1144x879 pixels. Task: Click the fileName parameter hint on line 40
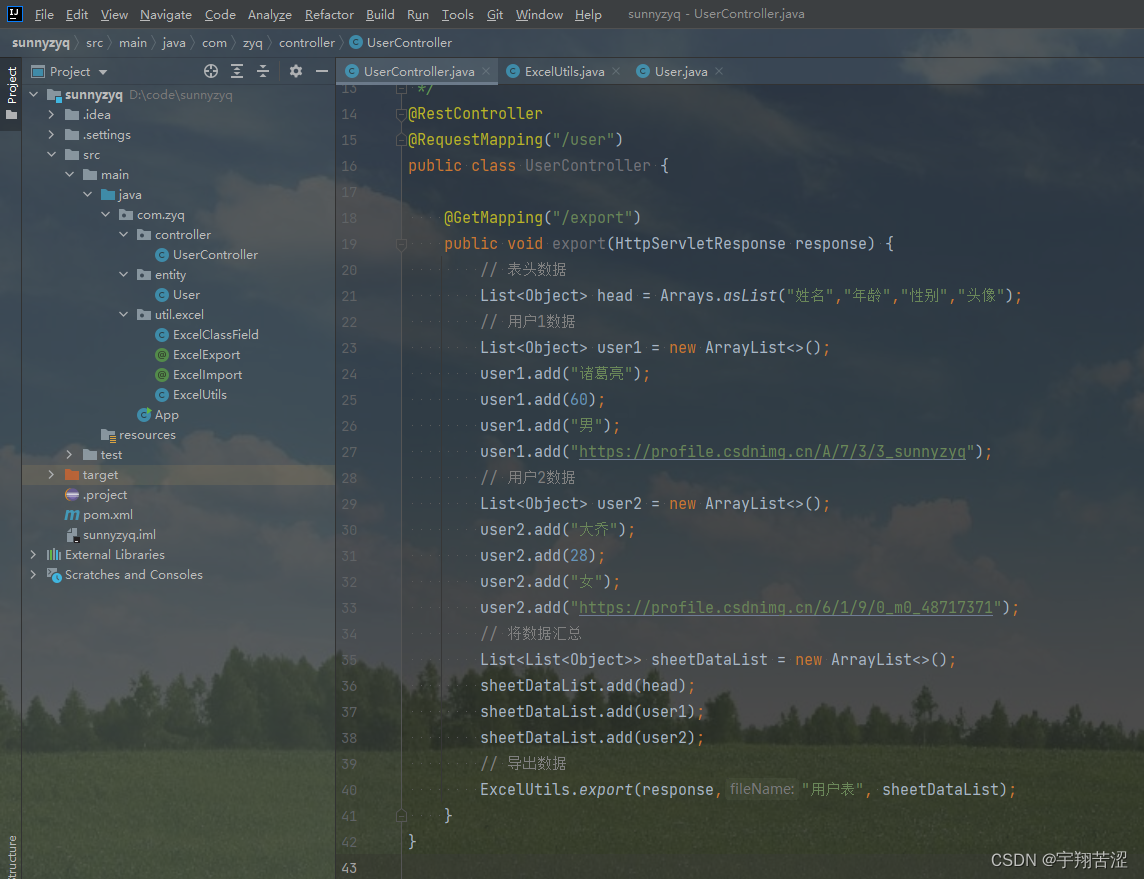[762, 789]
